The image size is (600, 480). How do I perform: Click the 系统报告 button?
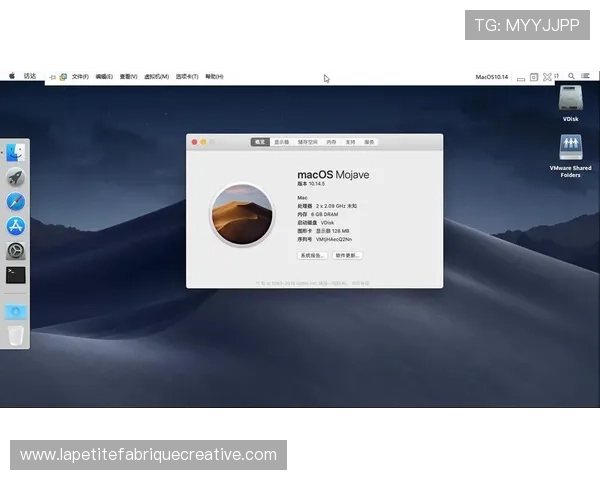pos(312,256)
